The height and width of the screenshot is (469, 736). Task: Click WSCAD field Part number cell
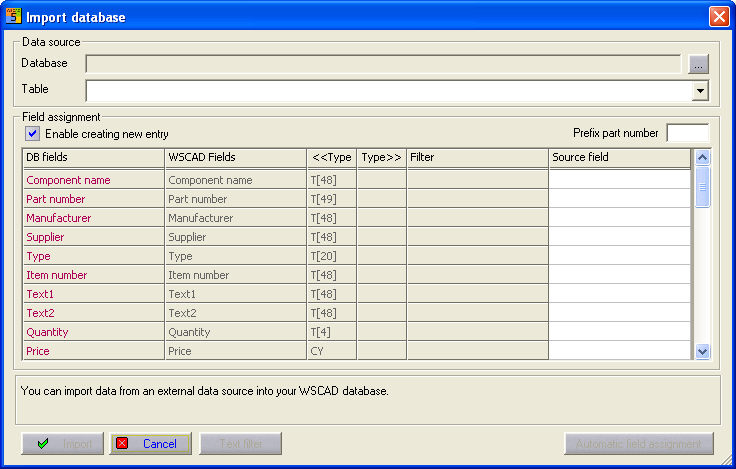pos(236,199)
